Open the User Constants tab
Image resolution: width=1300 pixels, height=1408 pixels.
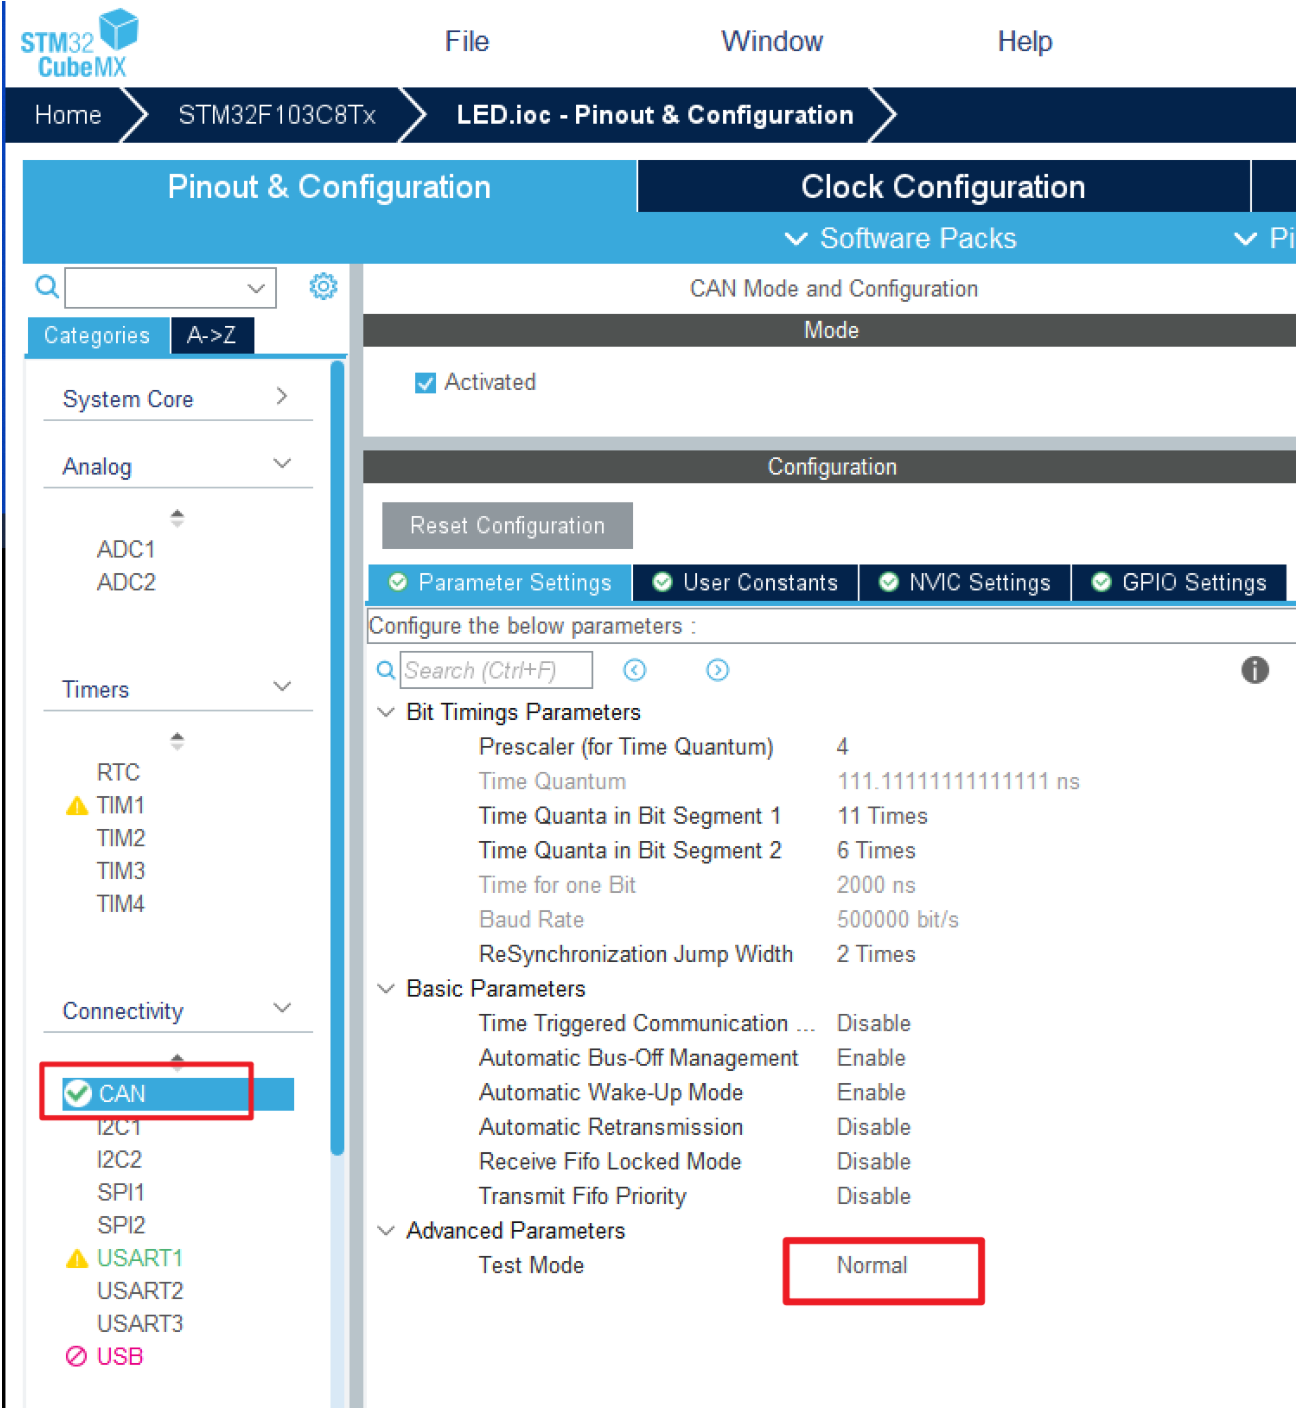pyautogui.click(x=746, y=582)
